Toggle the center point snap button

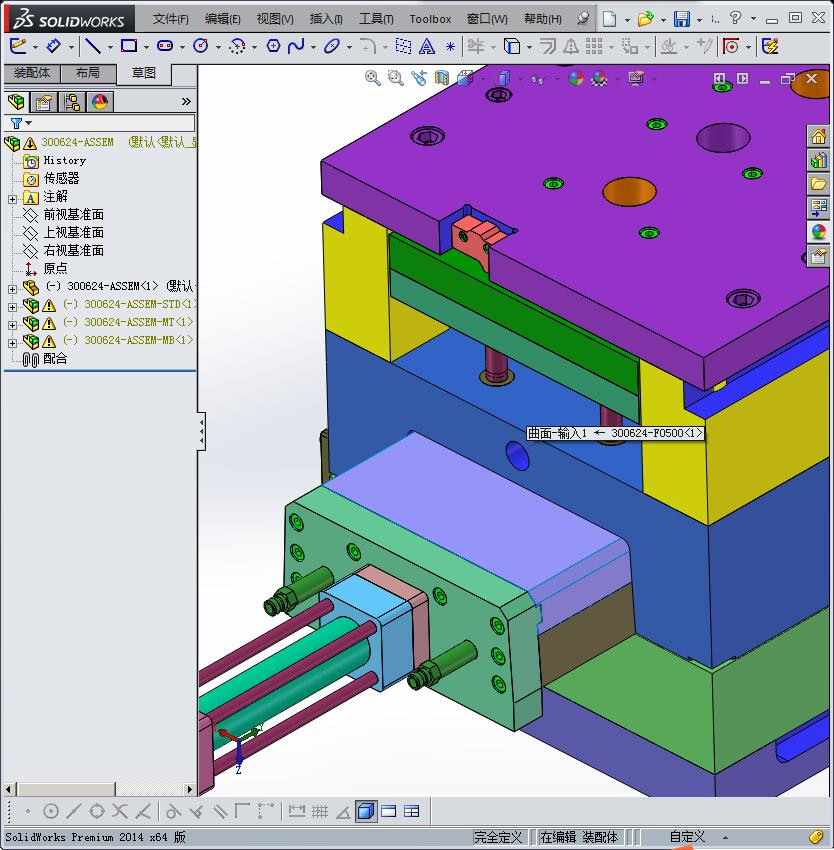coord(50,812)
